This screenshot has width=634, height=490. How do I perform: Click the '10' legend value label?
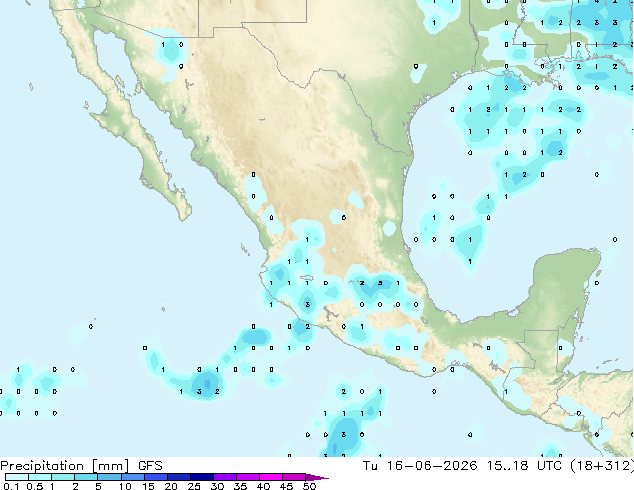[x=125, y=486]
